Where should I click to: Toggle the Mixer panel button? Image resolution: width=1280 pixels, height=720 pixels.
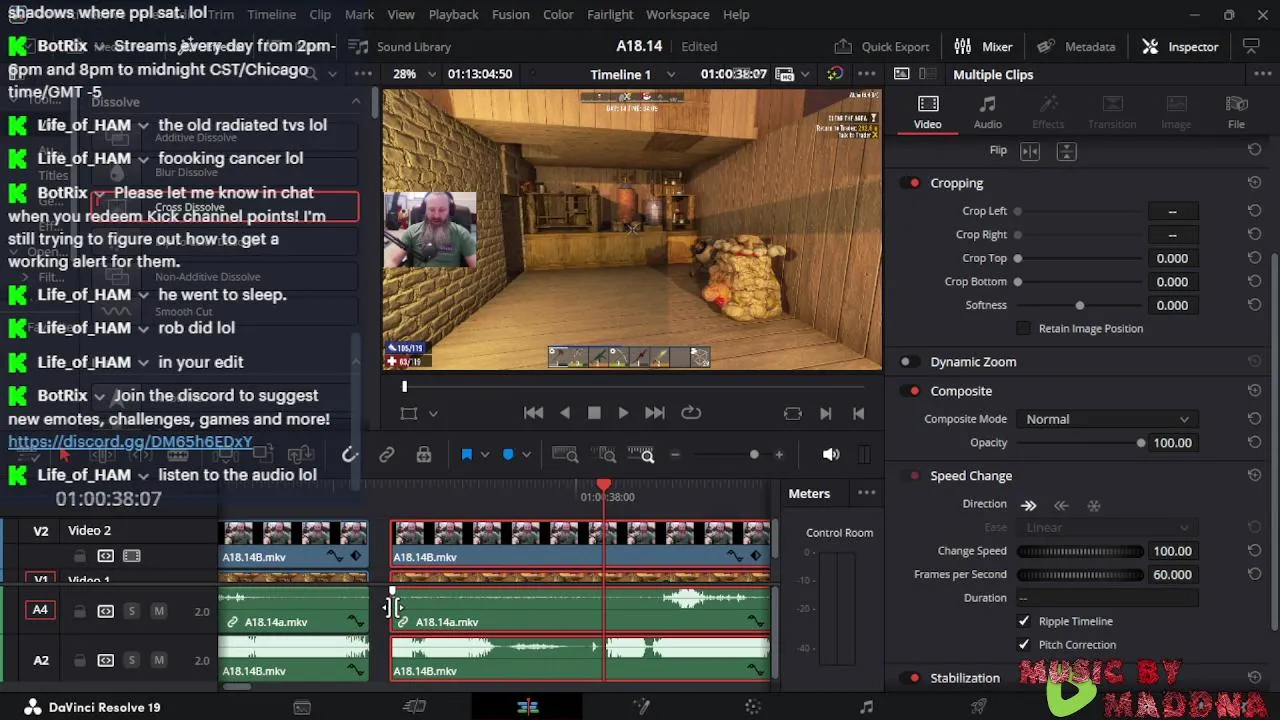(x=983, y=47)
